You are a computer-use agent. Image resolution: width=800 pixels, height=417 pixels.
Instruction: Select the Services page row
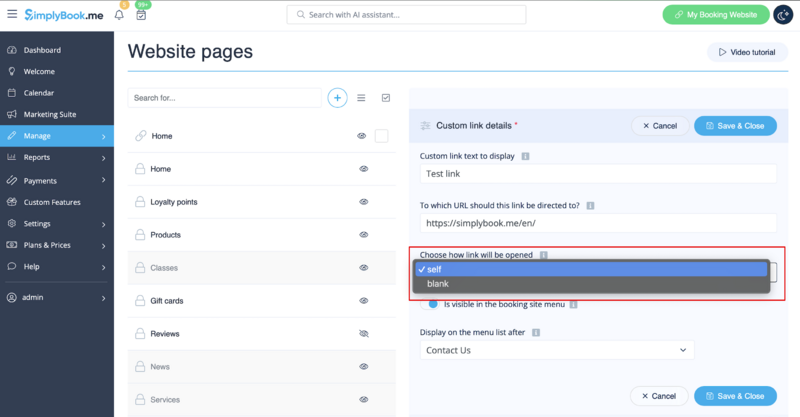(262, 400)
